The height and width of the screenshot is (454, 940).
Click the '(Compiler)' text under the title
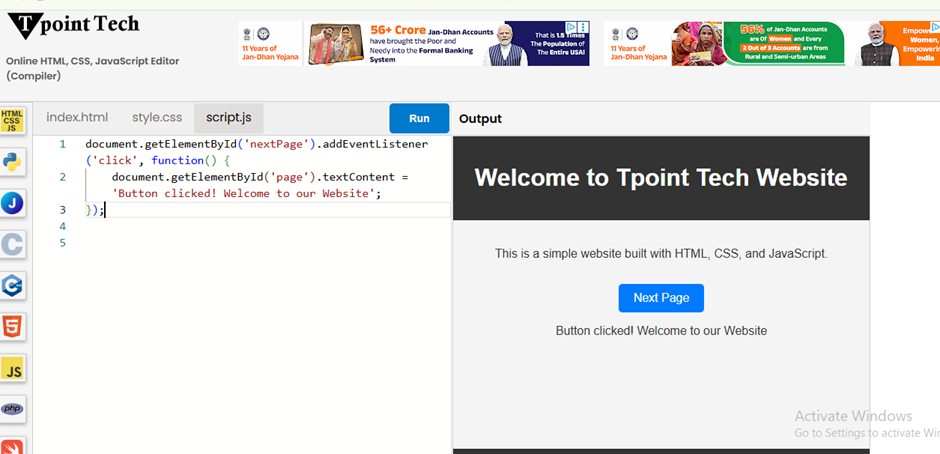(34, 76)
